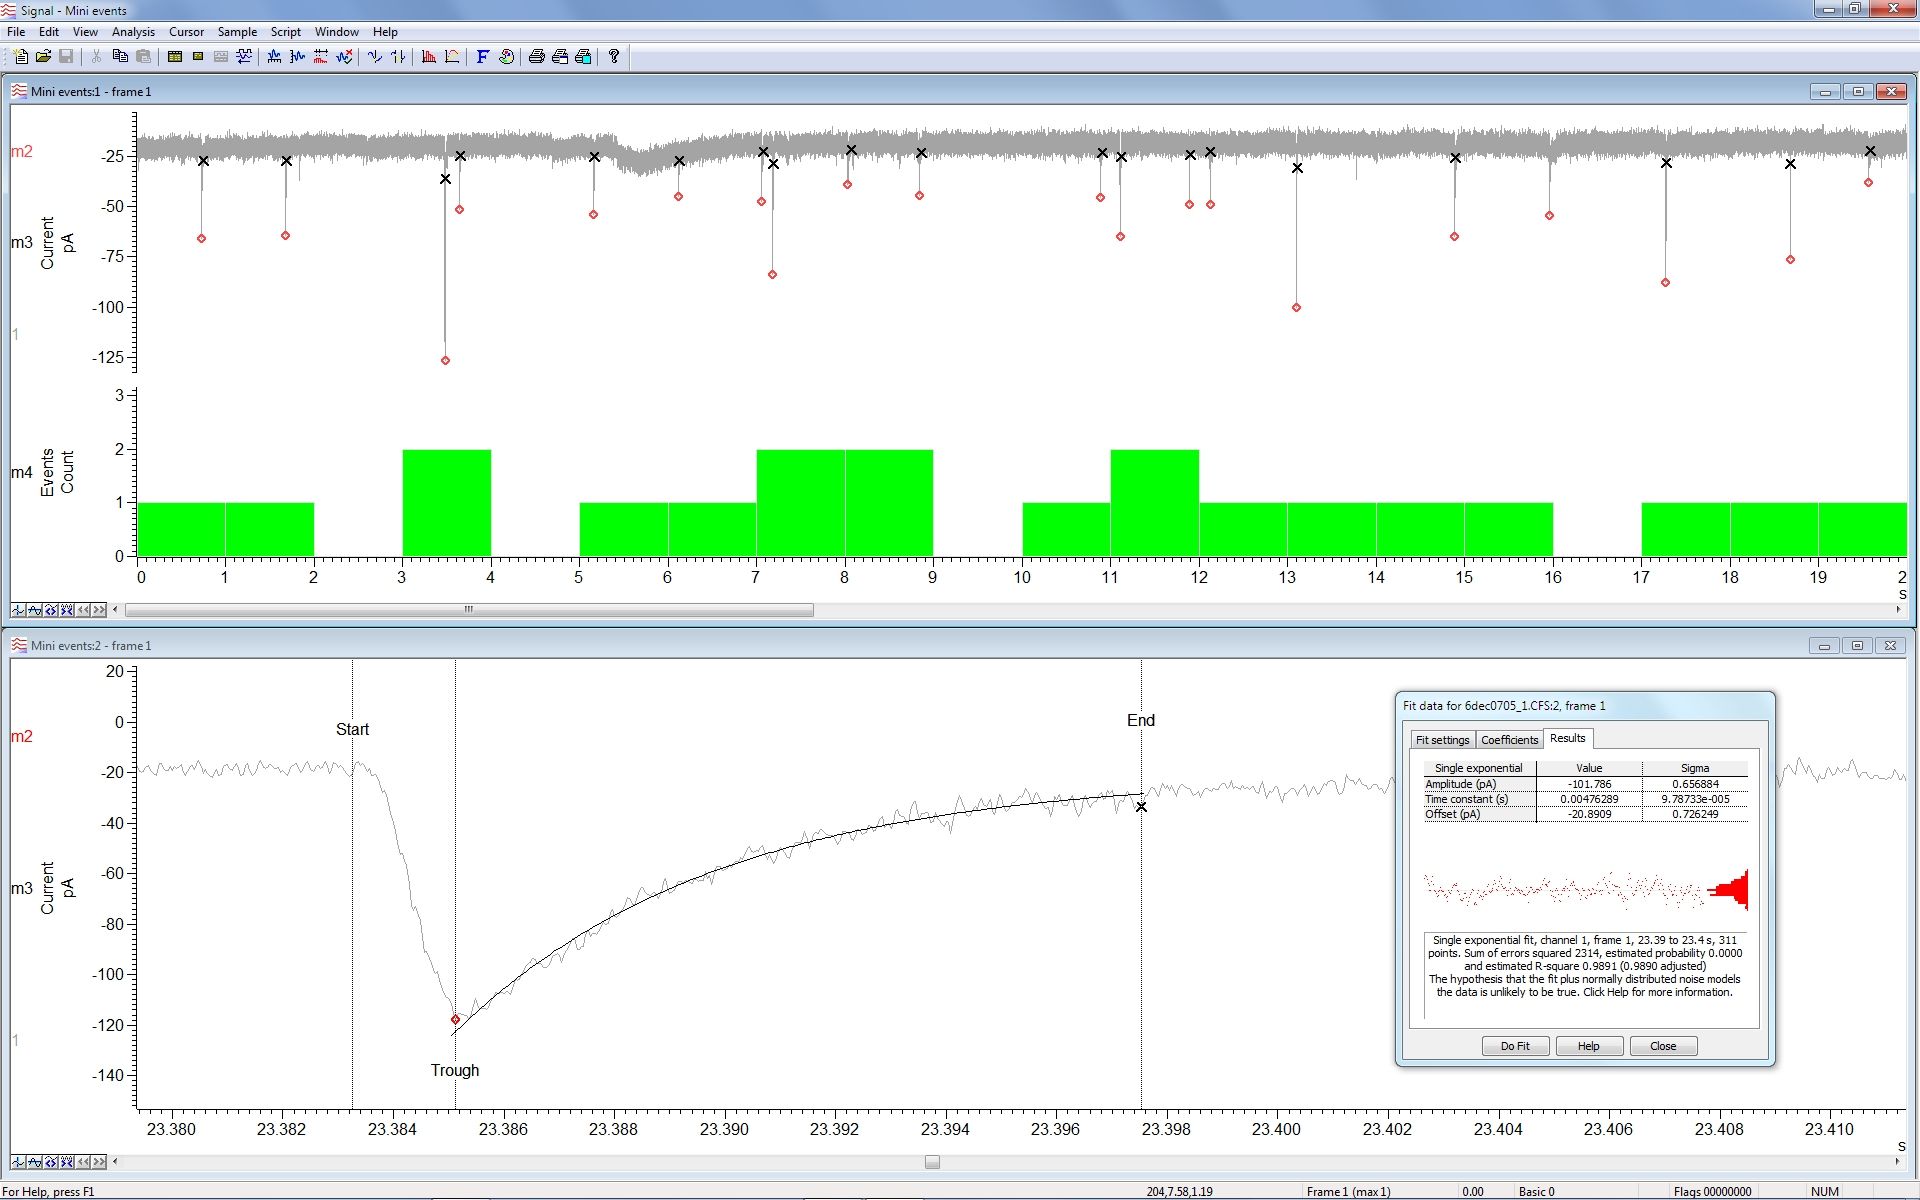This screenshot has width=1920, height=1200.
Task: Click the New document toolbar icon
Action: (x=20, y=57)
